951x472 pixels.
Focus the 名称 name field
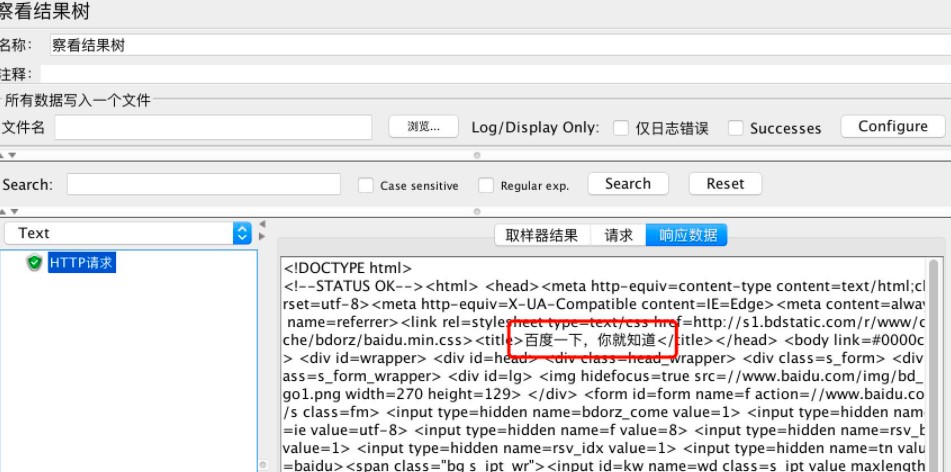500,45
